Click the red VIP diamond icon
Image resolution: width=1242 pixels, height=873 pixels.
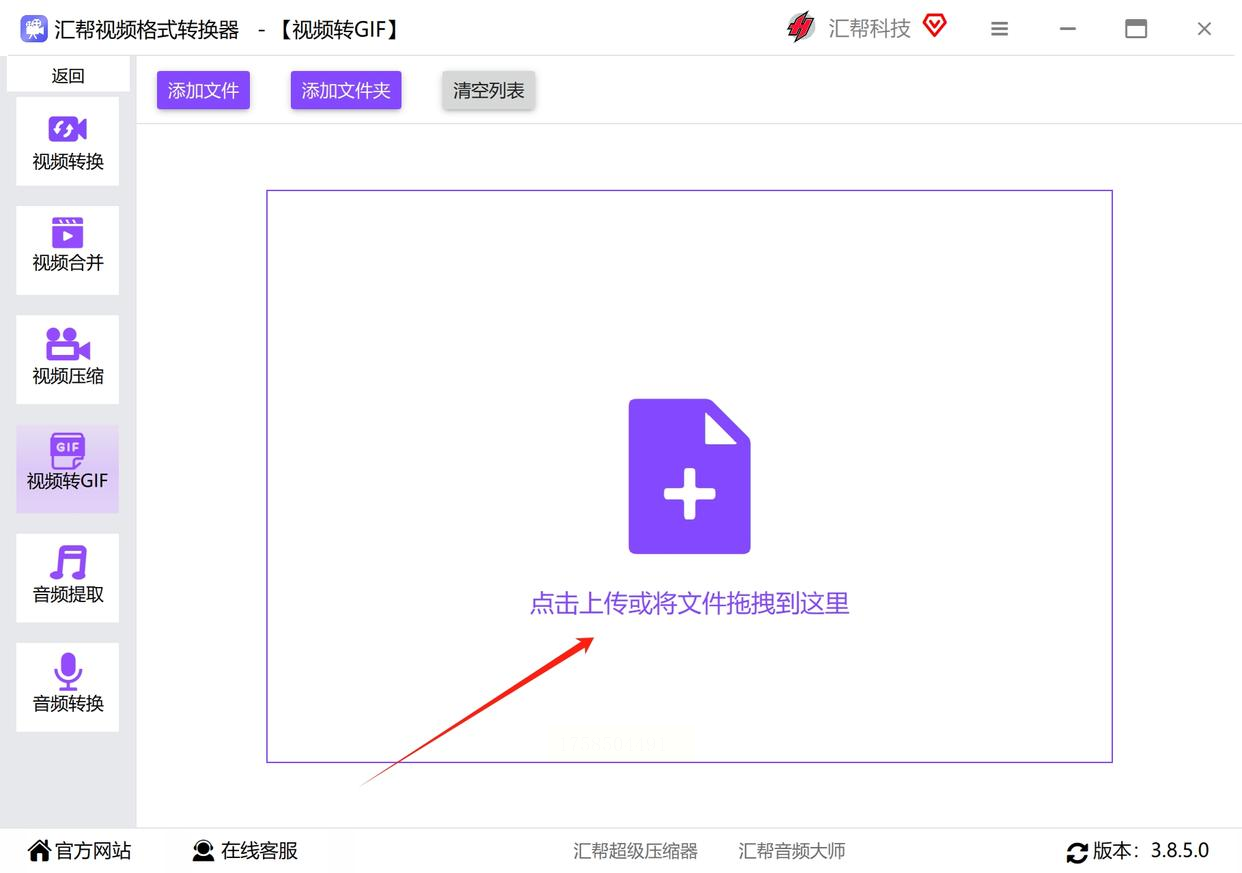pyautogui.click(x=934, y=26)
